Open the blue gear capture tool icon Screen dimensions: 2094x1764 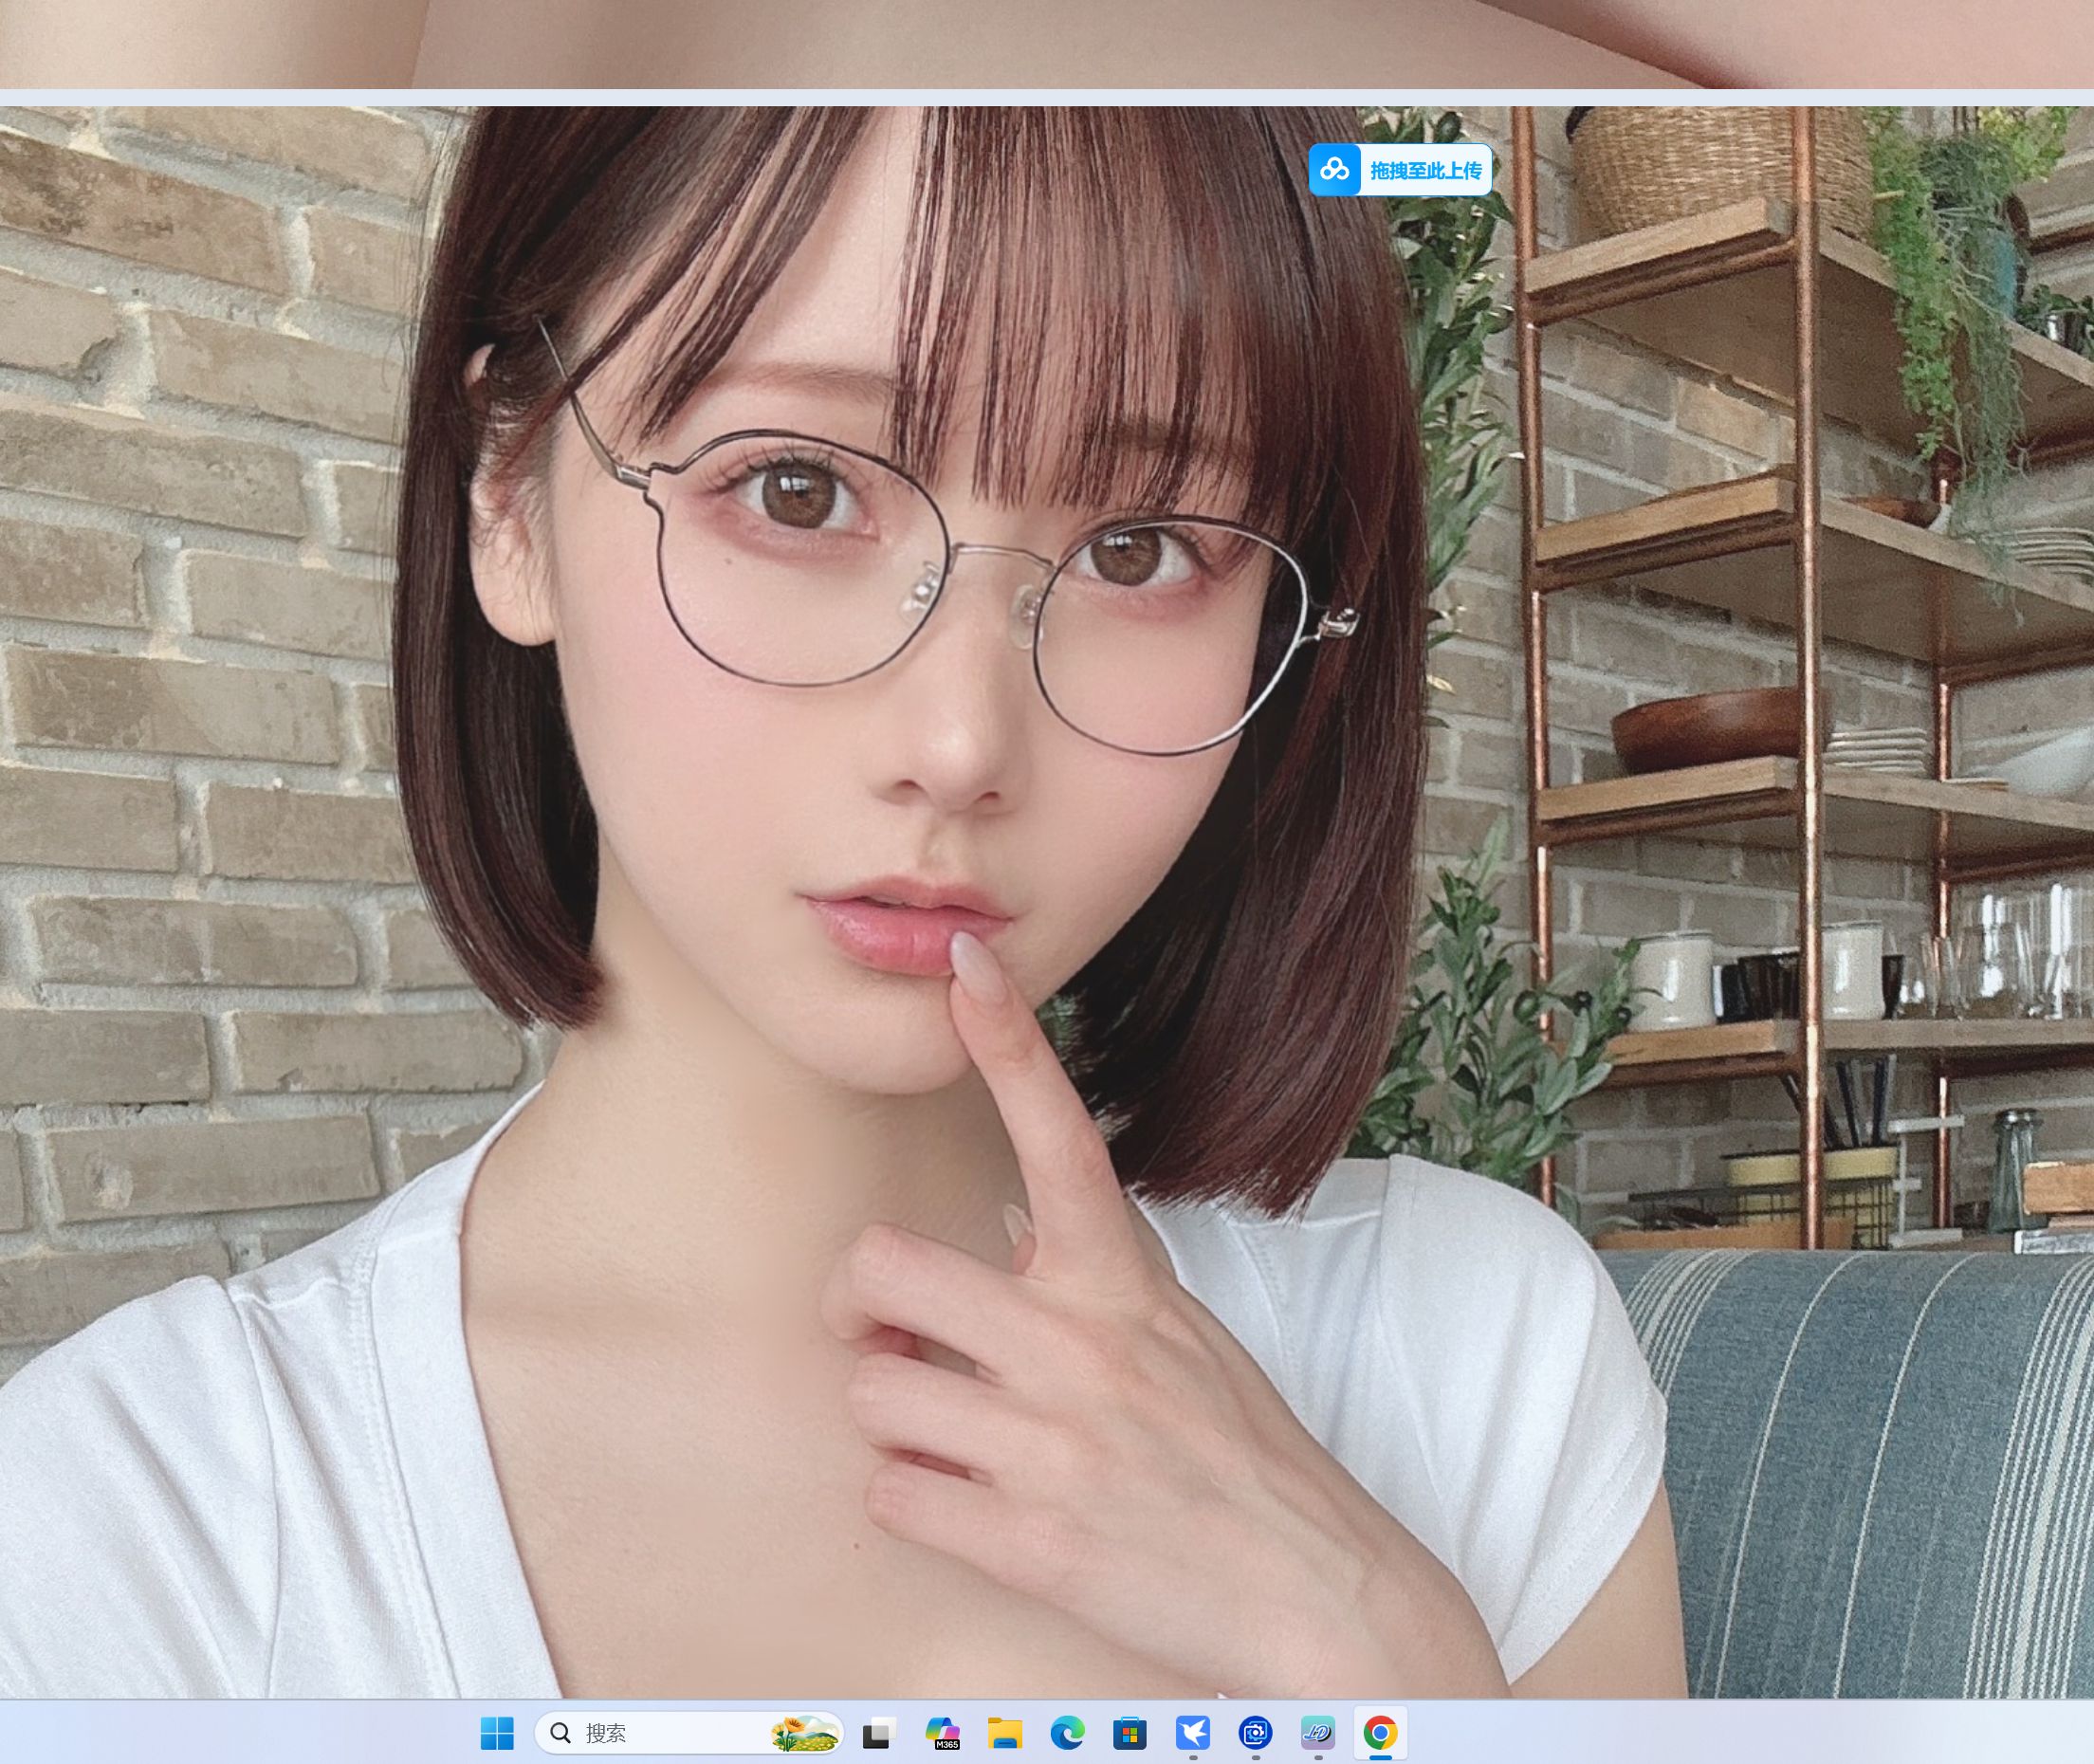tap(1255, 1733)
